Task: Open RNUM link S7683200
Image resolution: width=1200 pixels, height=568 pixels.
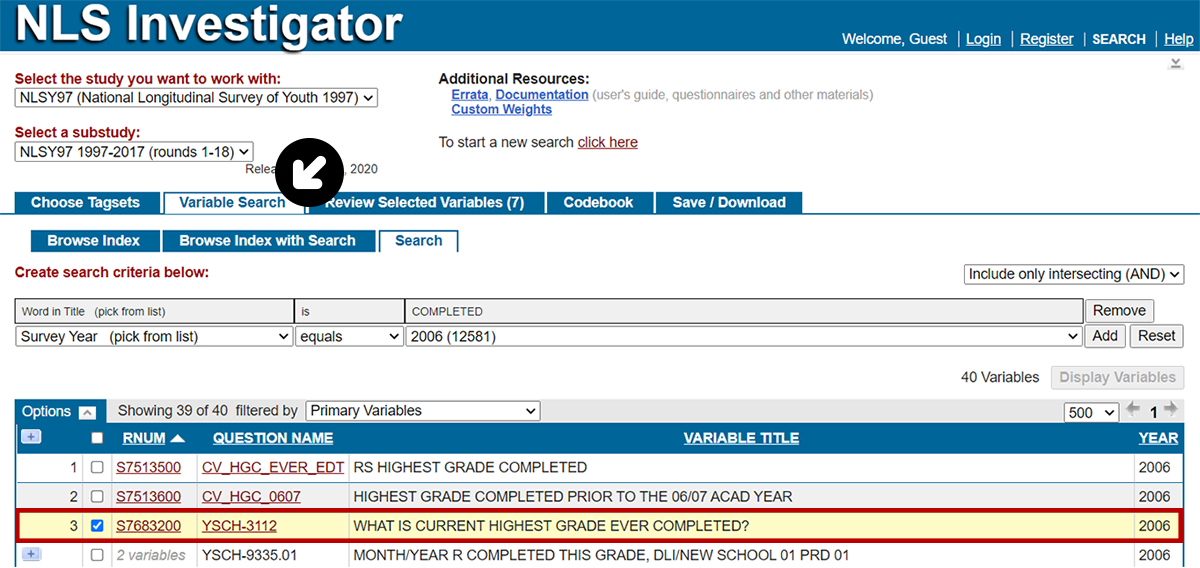Action: [148, 526]
